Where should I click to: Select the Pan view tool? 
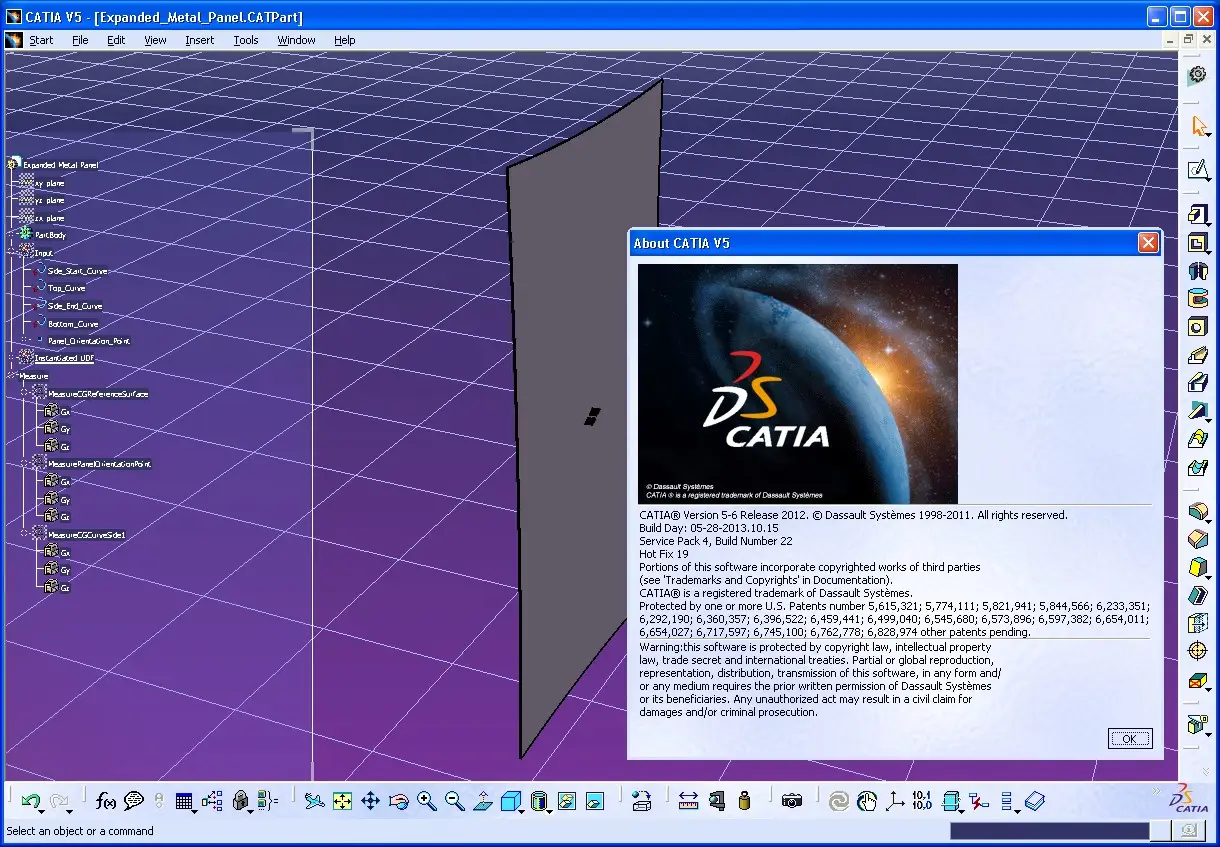coord(371,801)
